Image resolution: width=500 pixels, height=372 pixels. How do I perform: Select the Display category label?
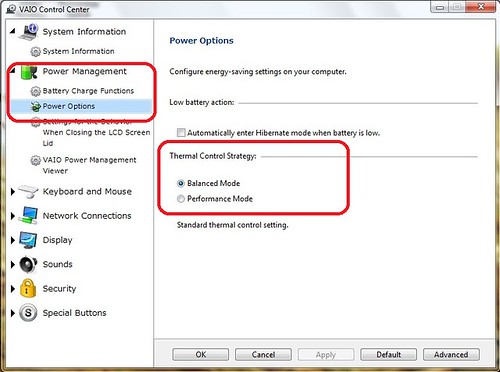[57, 240]
